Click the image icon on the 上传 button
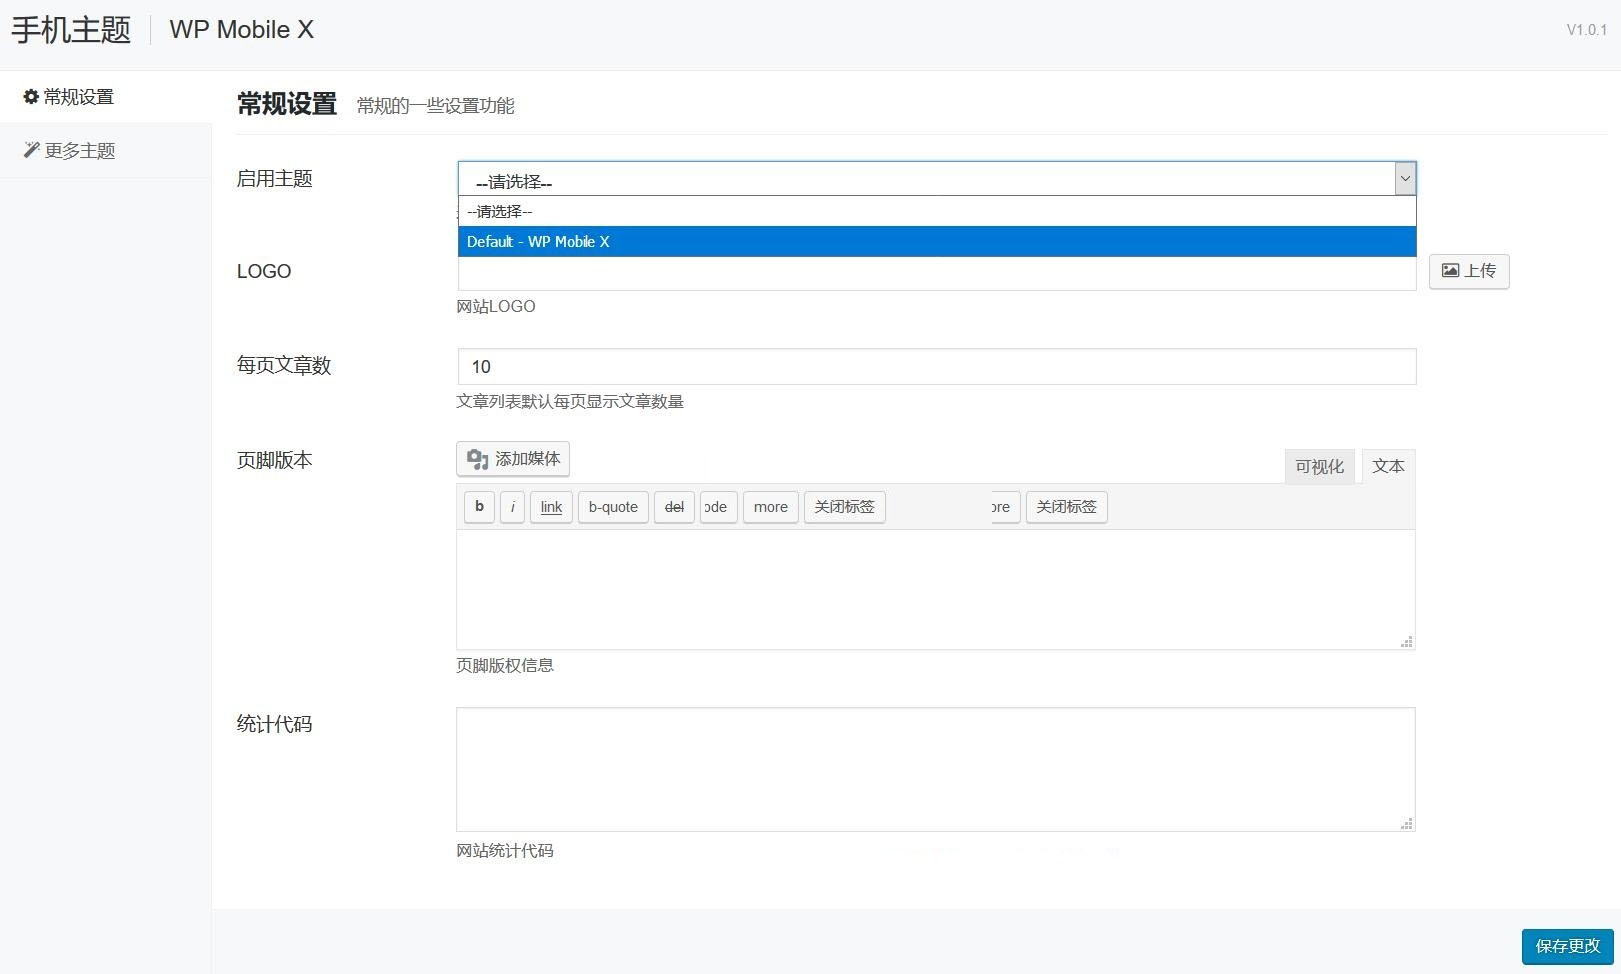This screenshot has width=1621, height=974. coord(1451,271)
